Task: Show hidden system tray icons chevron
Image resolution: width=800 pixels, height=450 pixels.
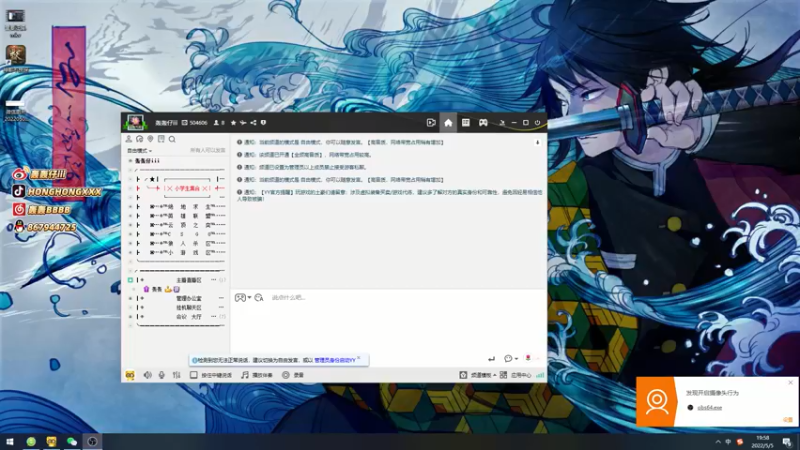Action: point(718,442)
